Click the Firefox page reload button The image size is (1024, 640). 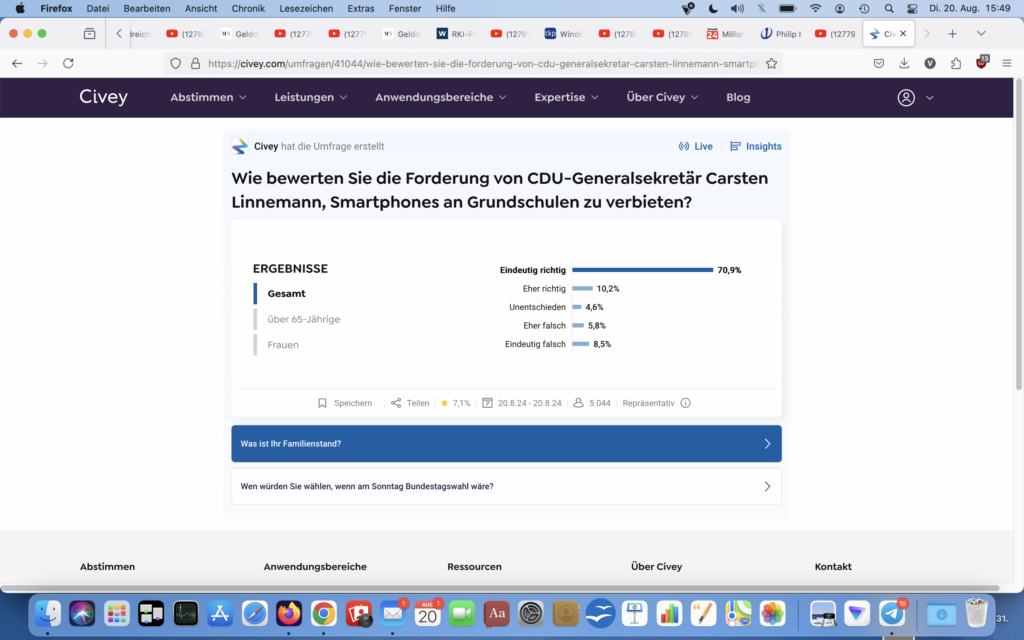point(68,63)
